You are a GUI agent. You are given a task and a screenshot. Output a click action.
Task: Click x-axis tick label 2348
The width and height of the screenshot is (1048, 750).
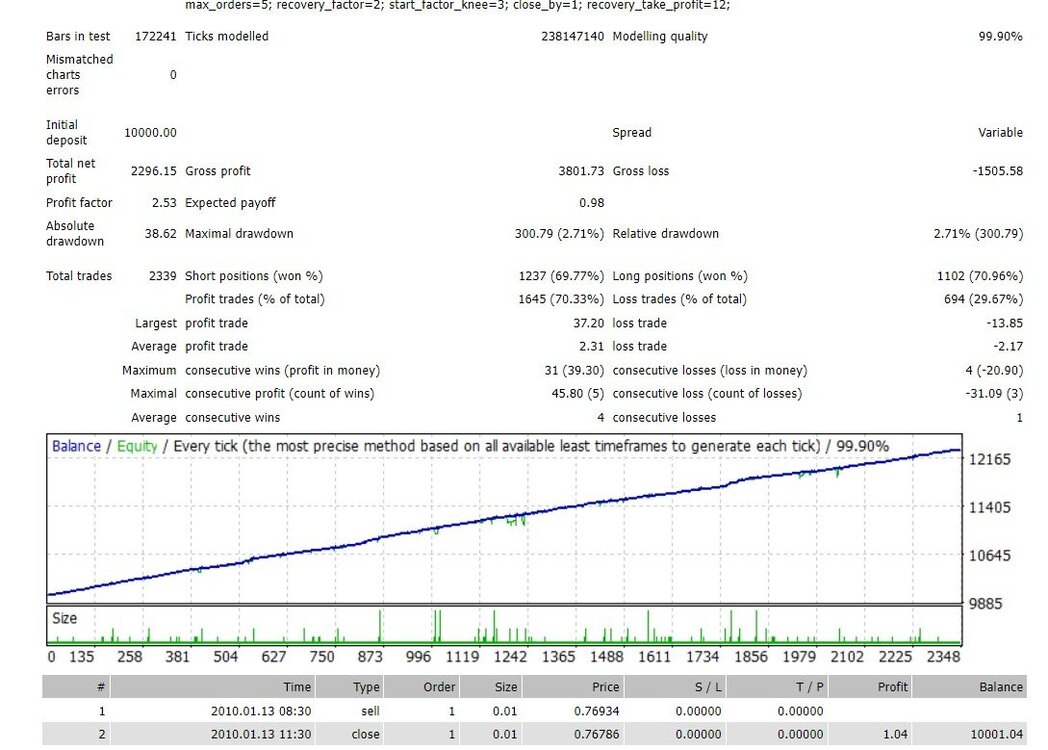943,657
